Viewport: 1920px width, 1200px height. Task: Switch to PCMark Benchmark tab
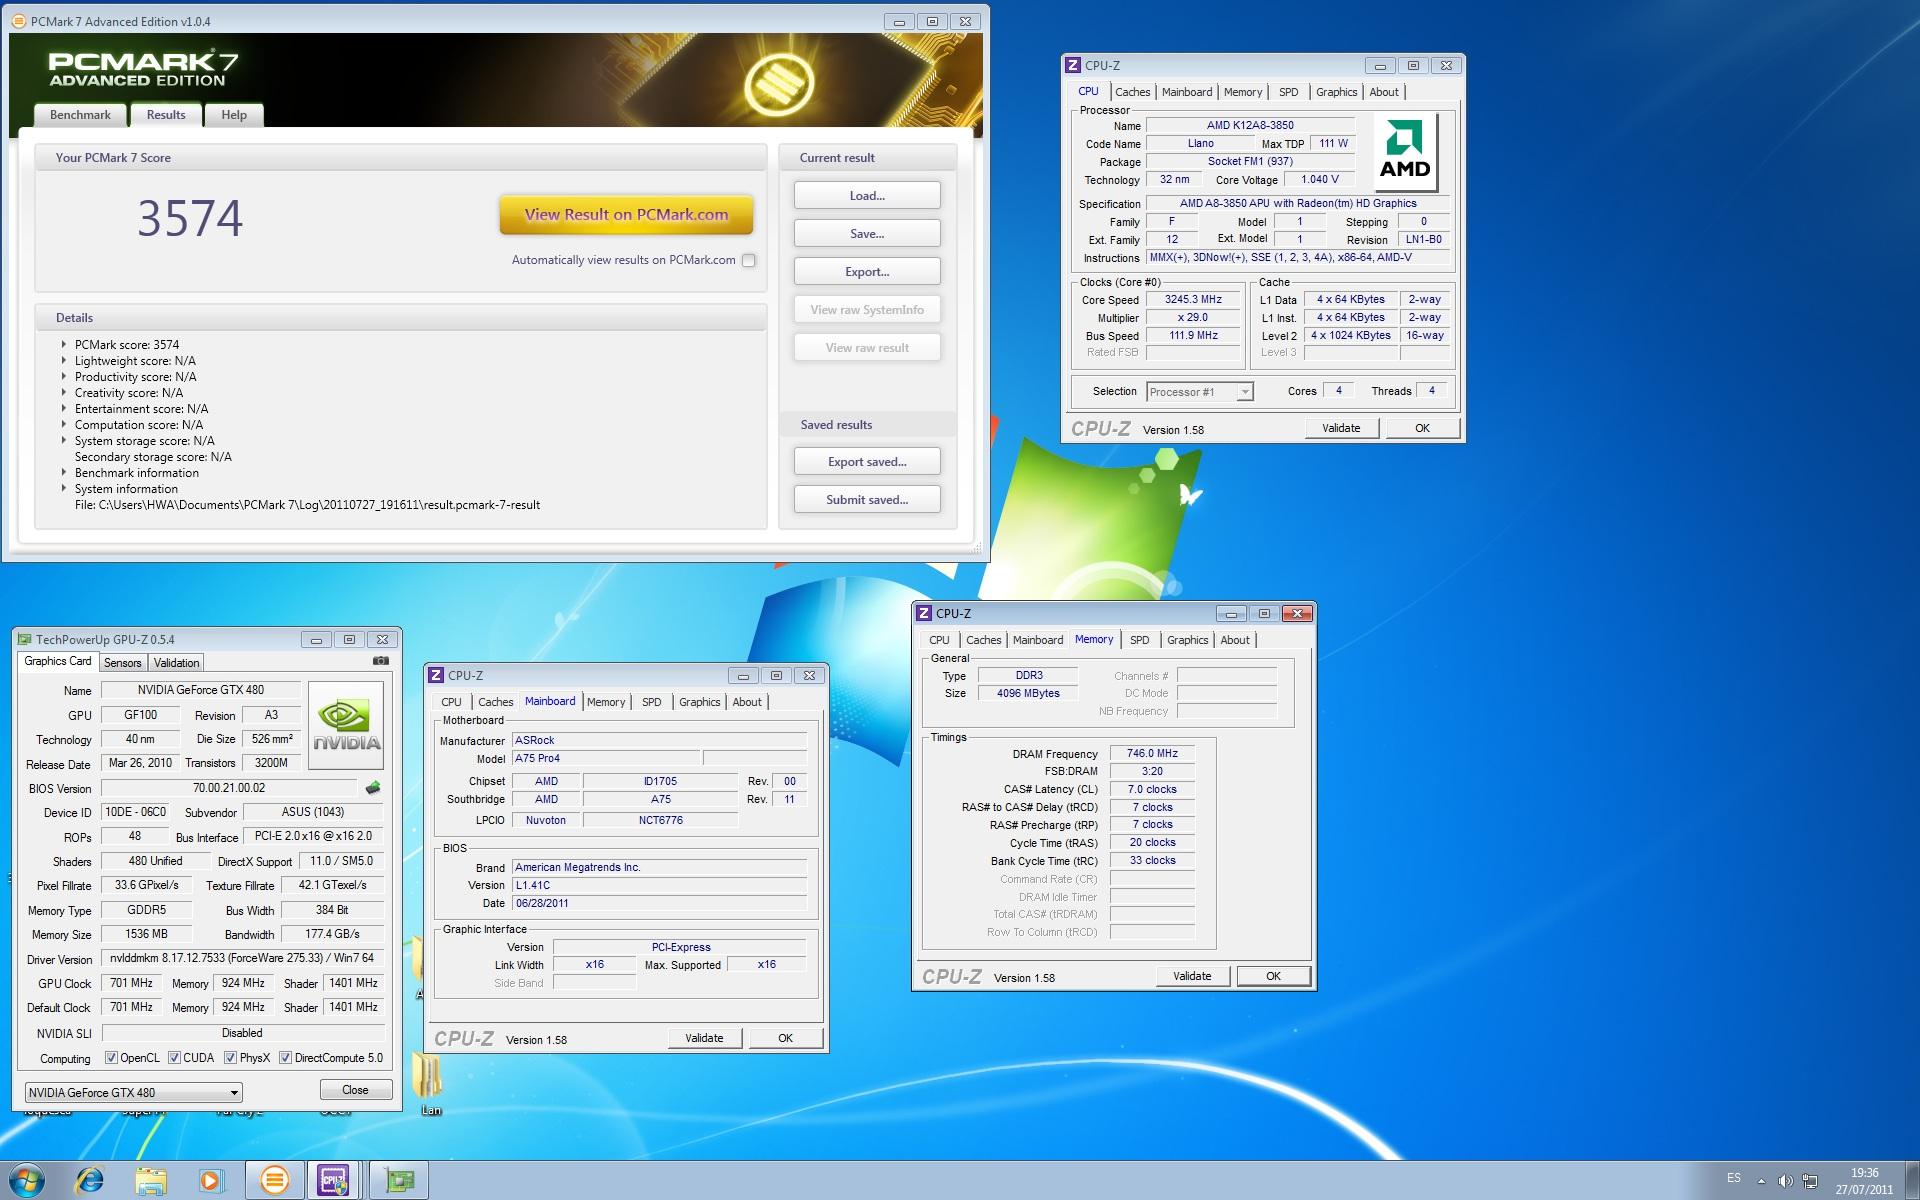coord(80,115)
